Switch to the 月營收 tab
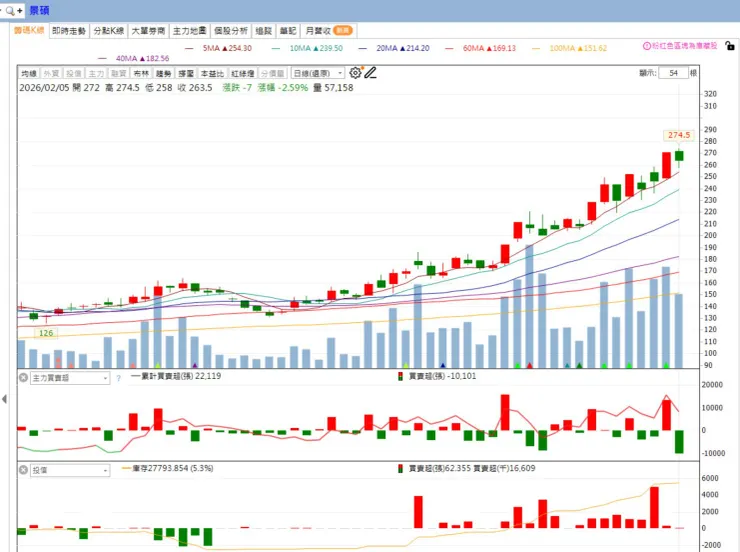The image size is (740, 552). point(328,31)
